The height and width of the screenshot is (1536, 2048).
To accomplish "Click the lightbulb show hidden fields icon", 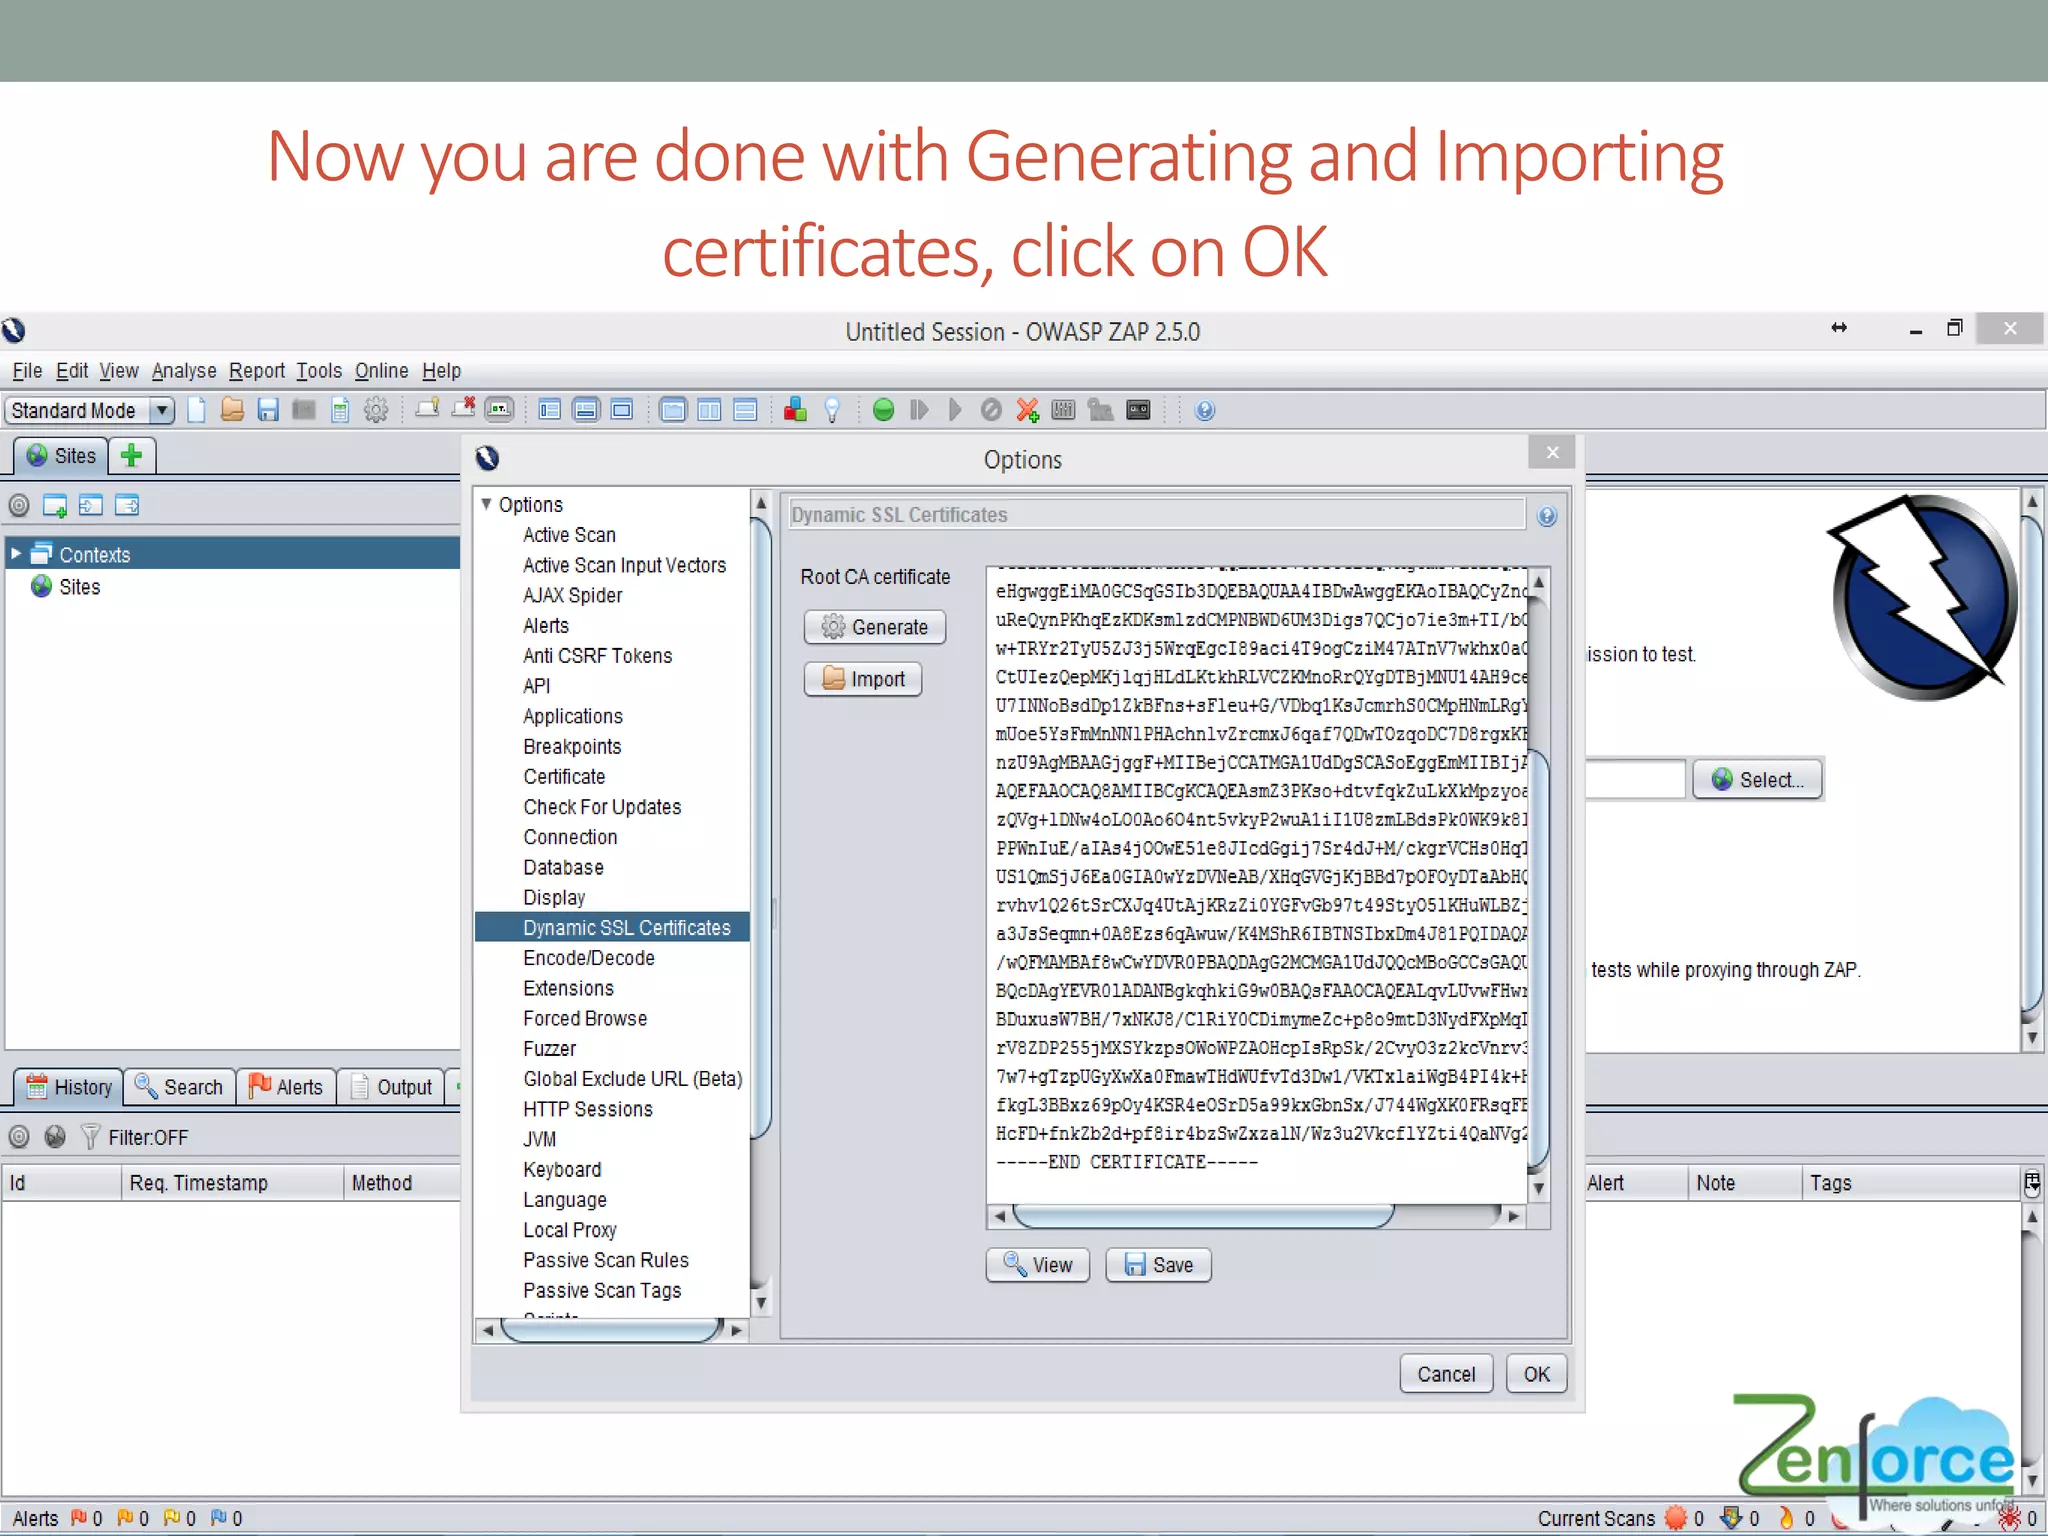I will point(831,410).
